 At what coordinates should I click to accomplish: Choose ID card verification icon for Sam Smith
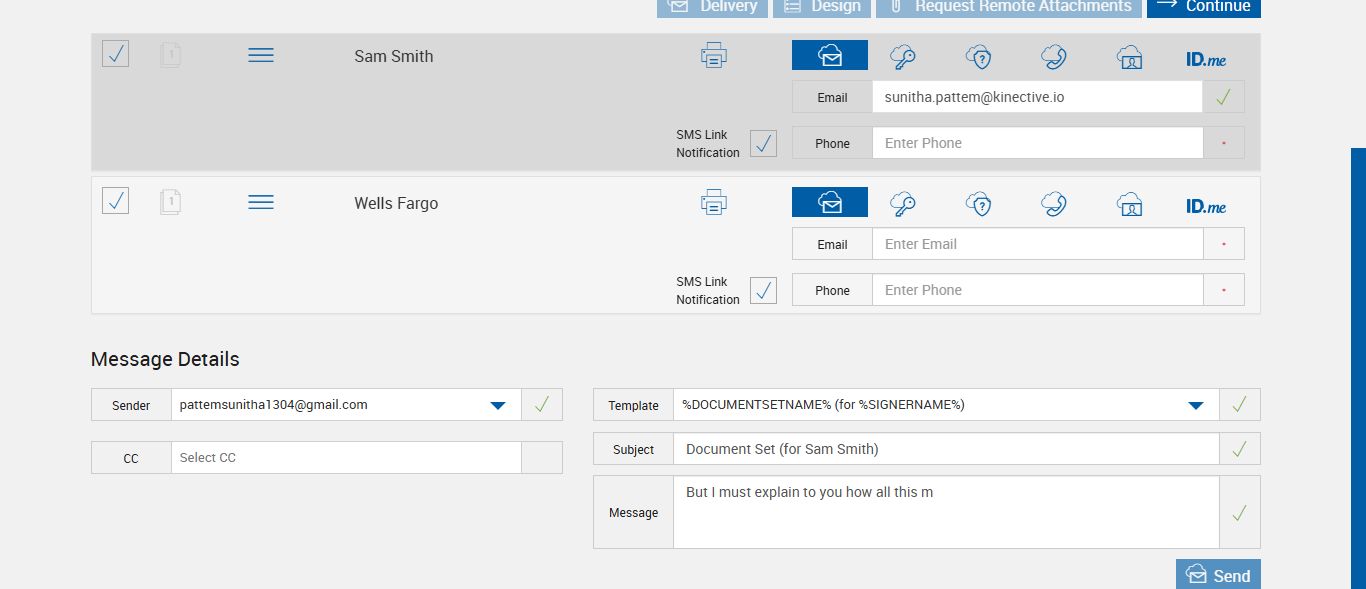pyautogui.click(x=1129, y=57)
